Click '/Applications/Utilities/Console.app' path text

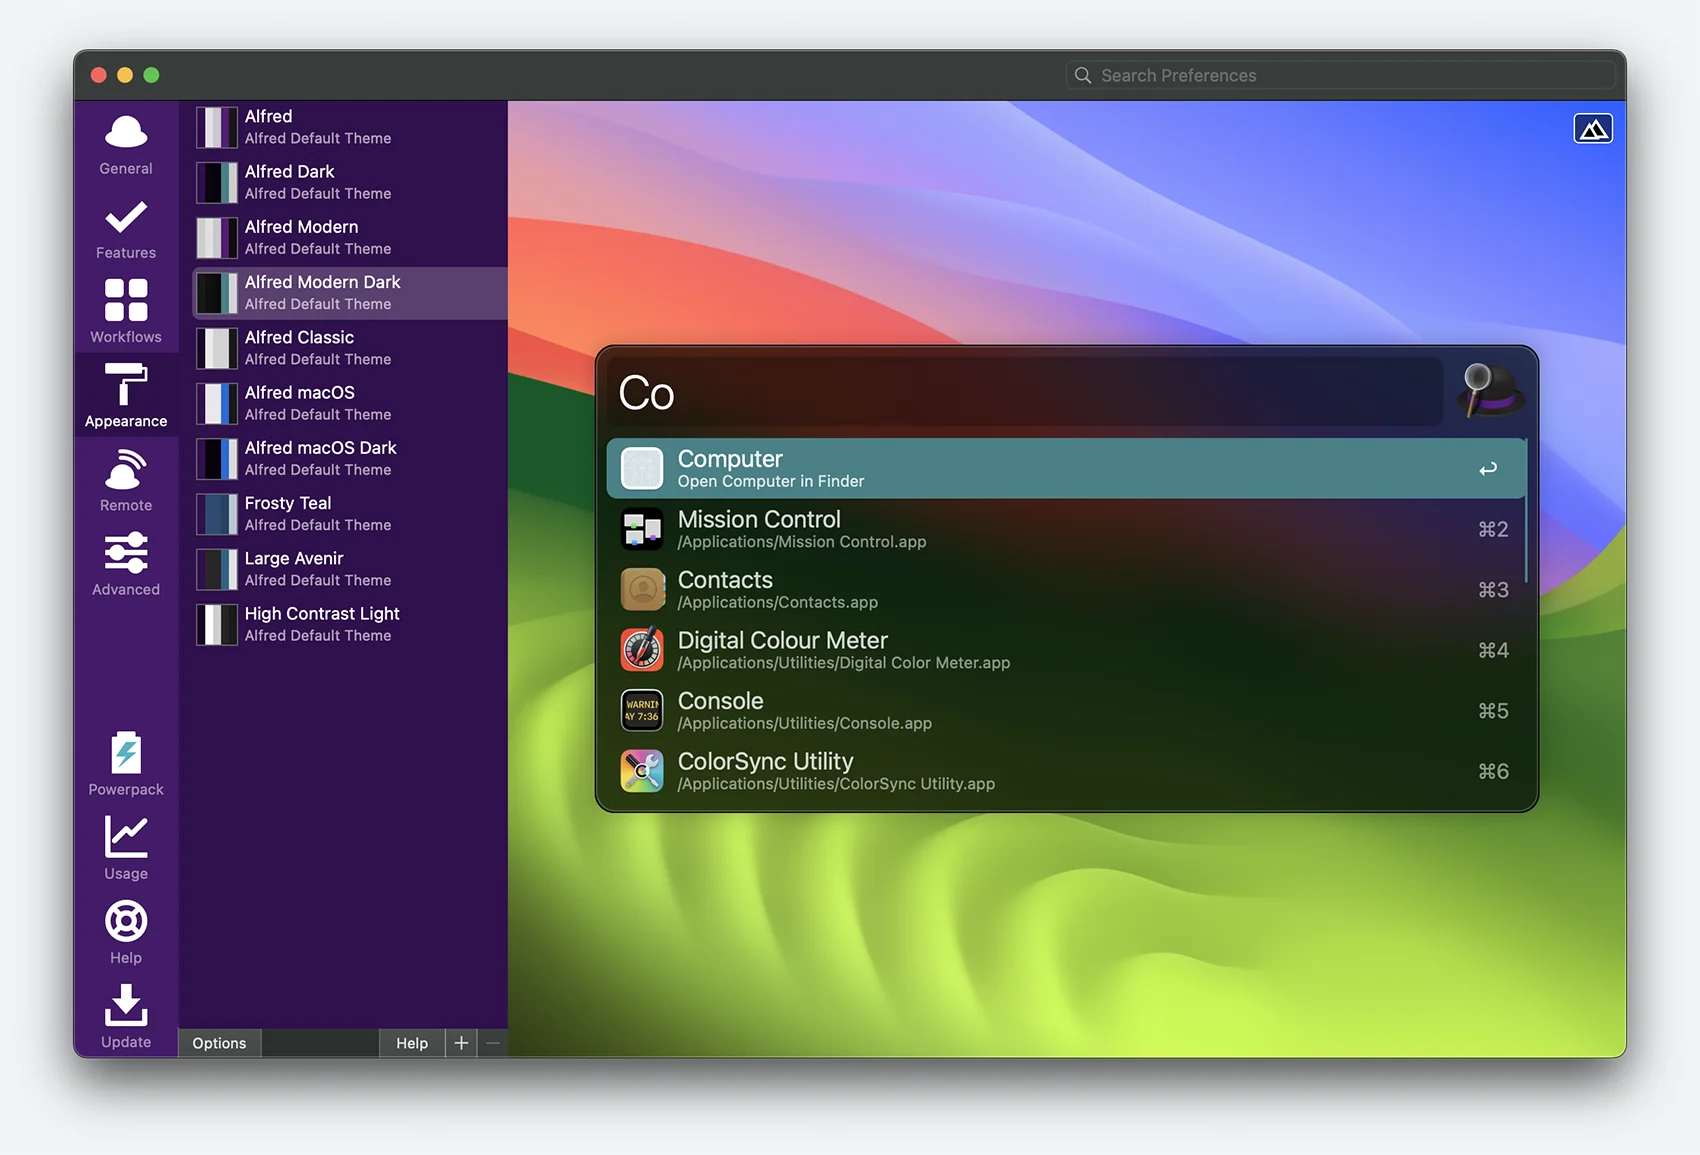click(805, 724)
